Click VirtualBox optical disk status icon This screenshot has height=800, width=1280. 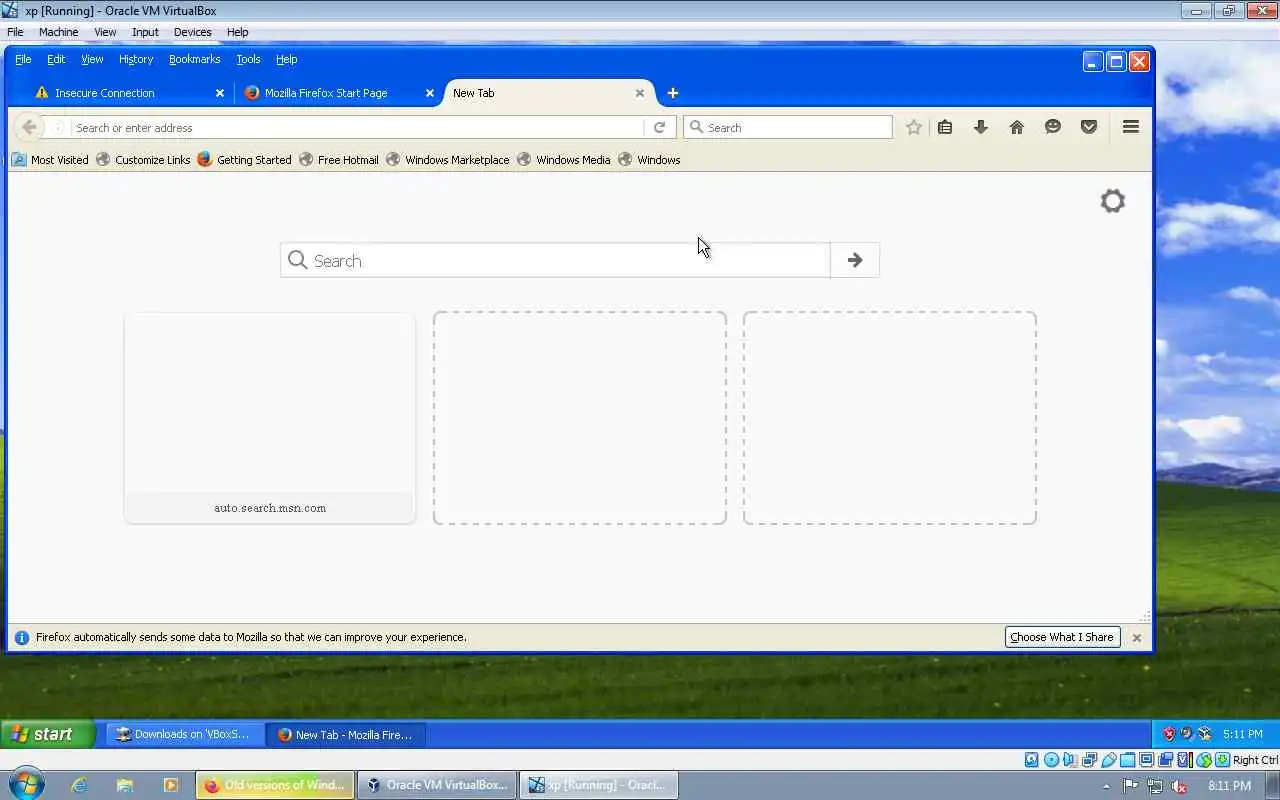click(1051, 760)
